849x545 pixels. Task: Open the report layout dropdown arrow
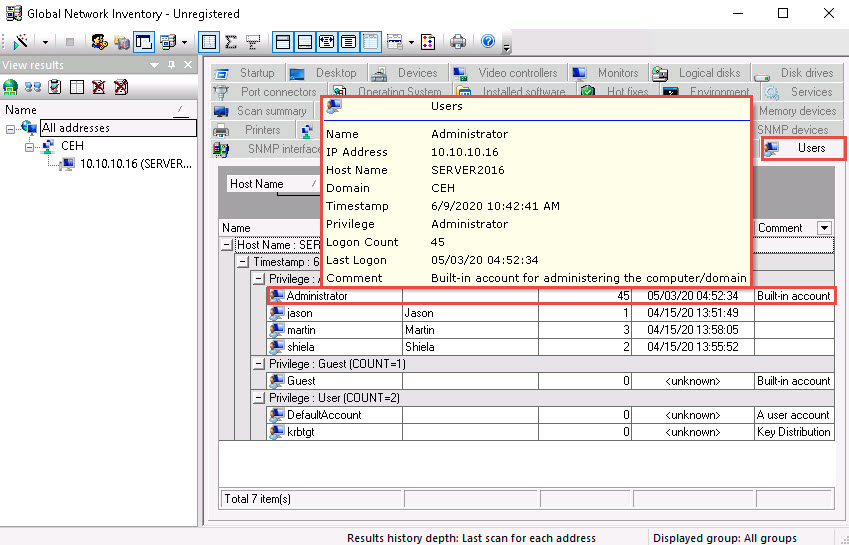click(x=412, y=42)
